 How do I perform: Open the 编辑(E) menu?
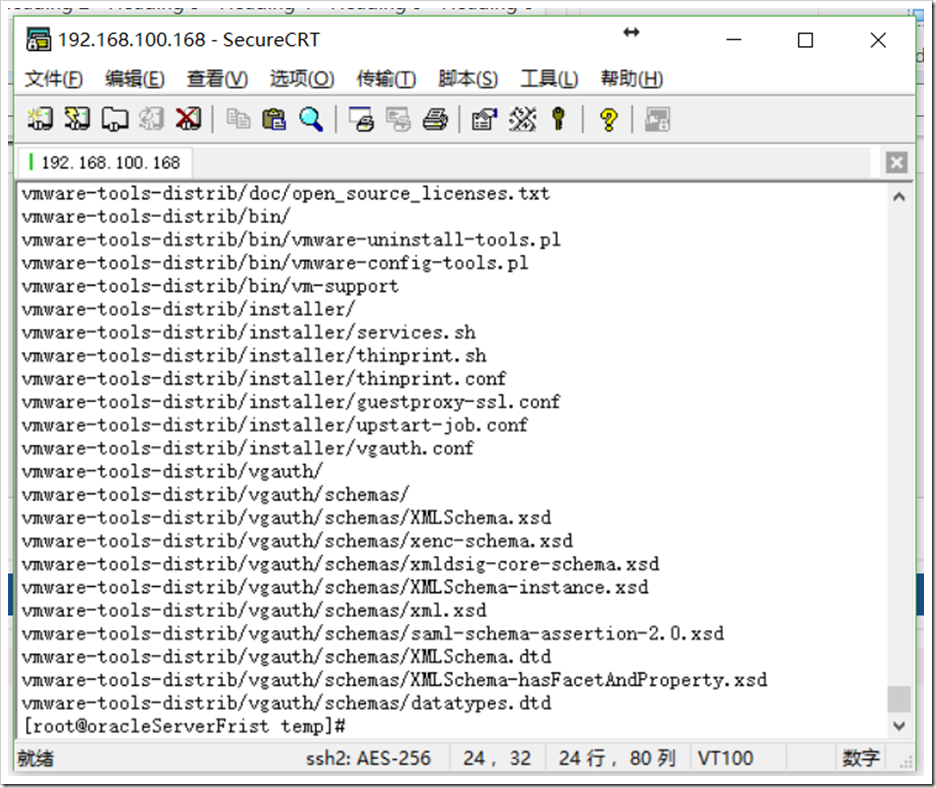(x=134, y=79)
